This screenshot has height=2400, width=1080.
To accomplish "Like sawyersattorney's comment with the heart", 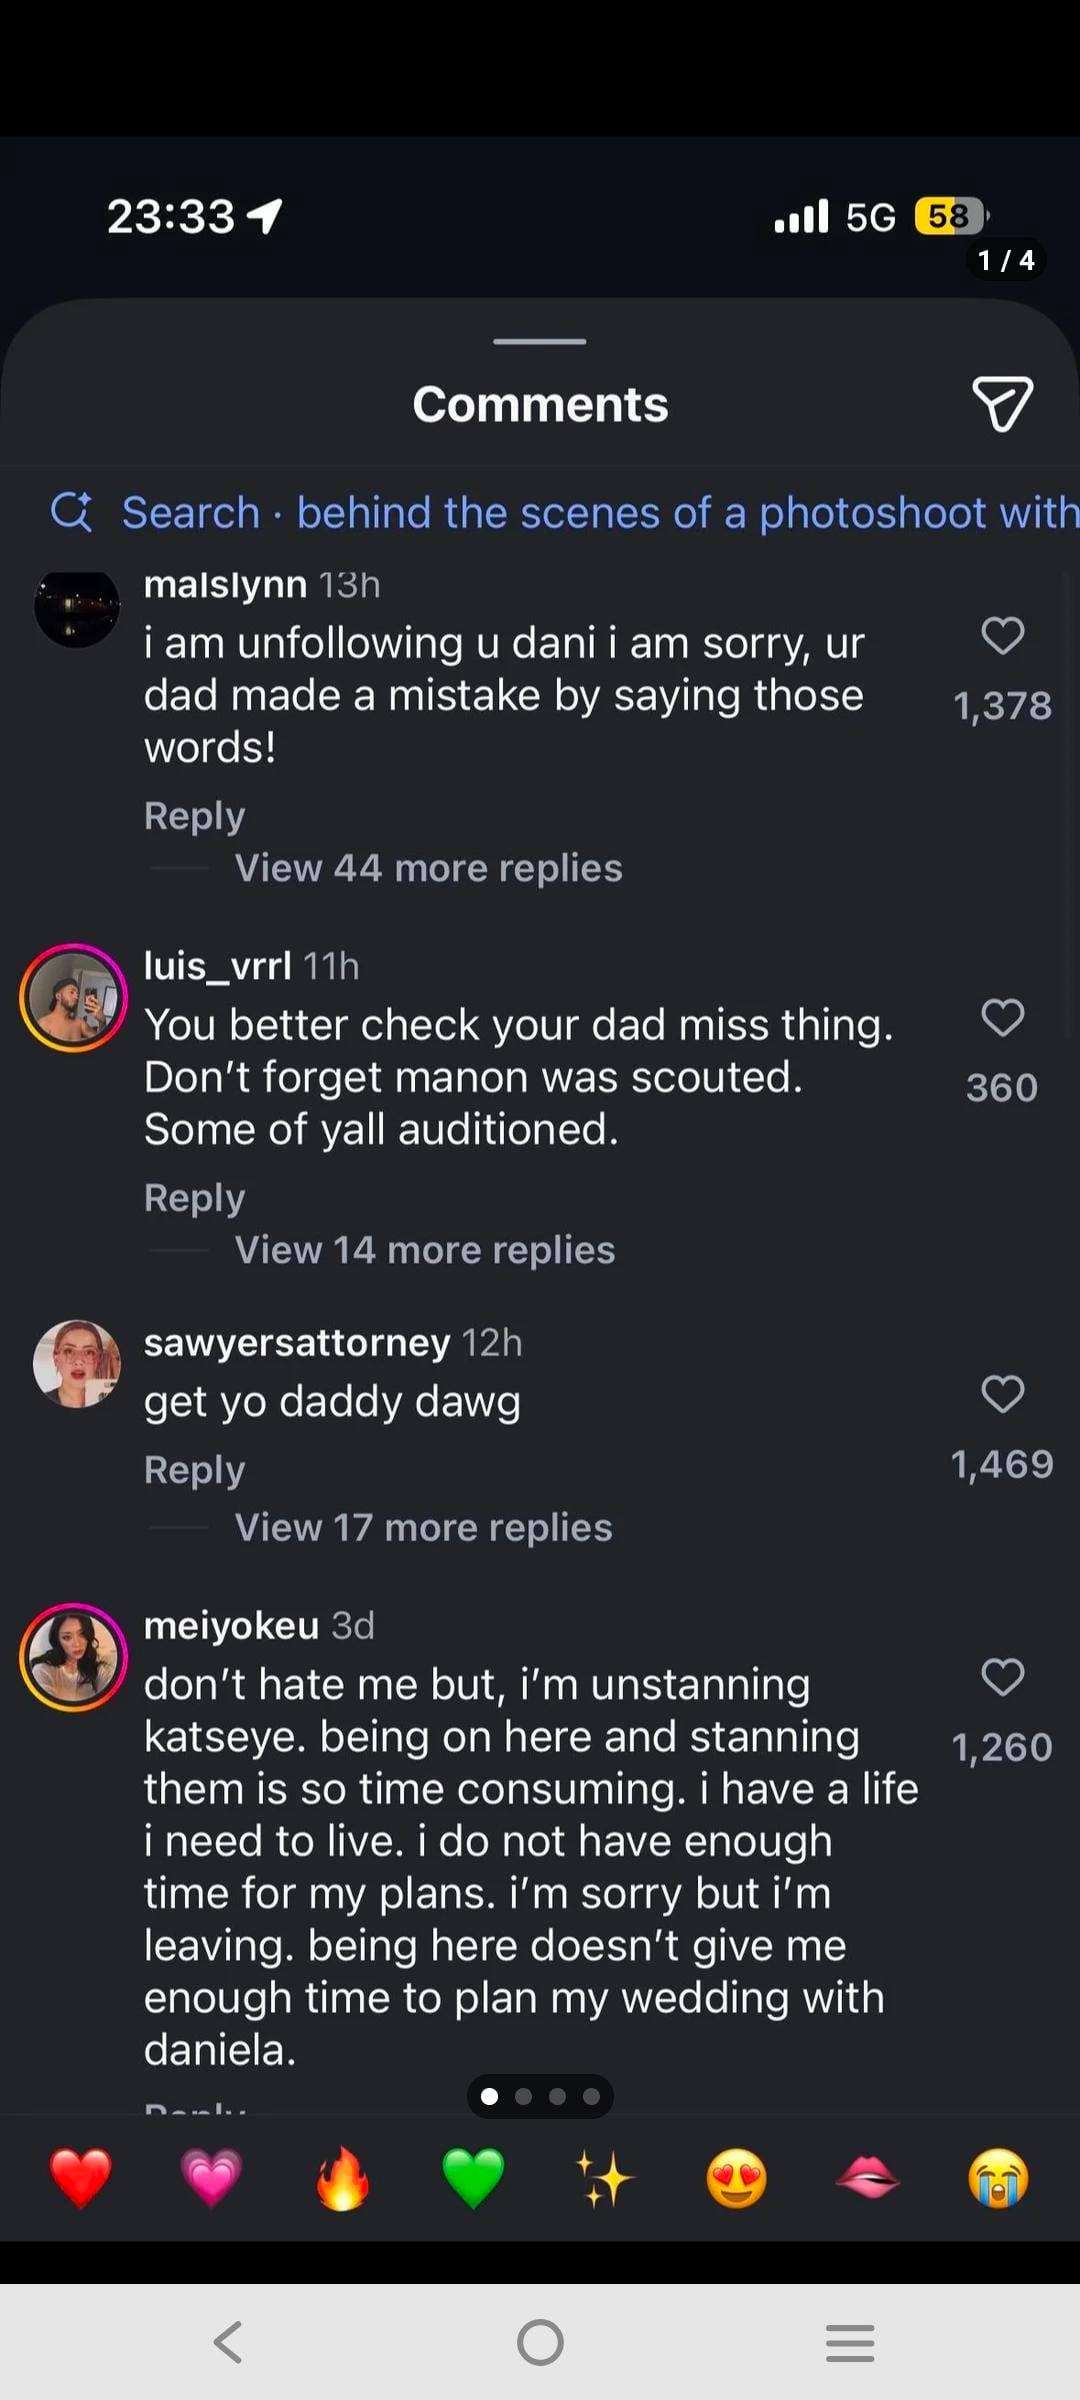I will pyautogui.click(x=1002, y=1394).
